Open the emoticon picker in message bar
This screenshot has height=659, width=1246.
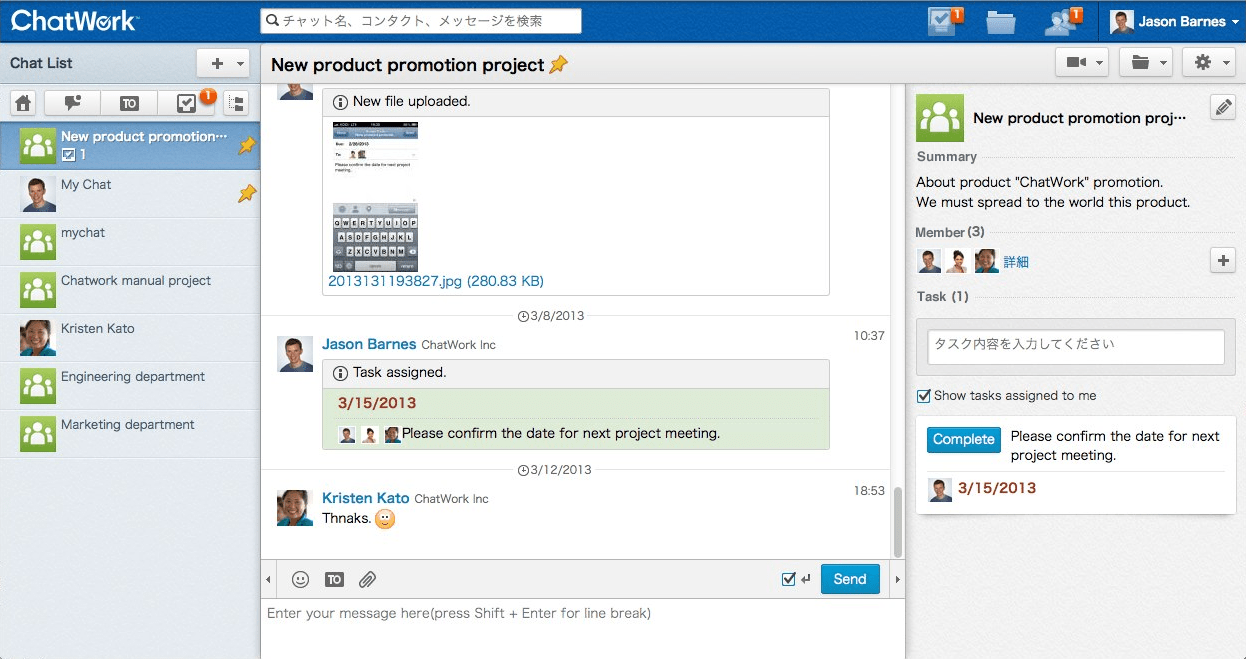coord(299,579)
